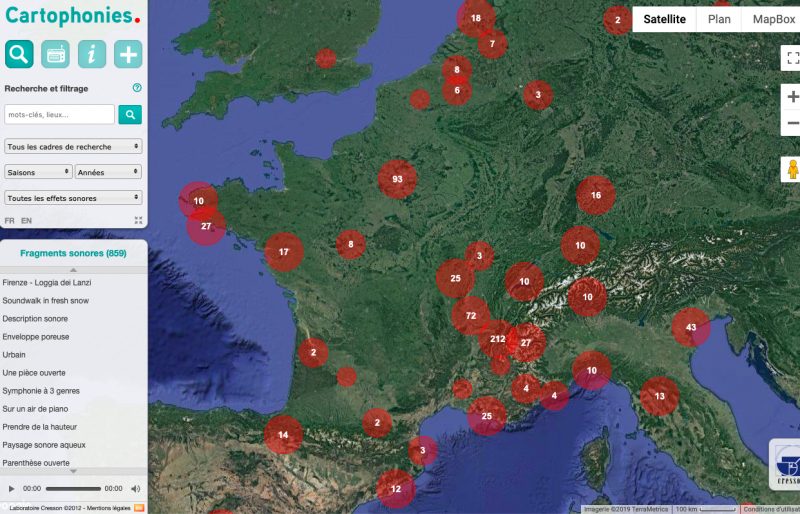800x514 pixels.
Task: Mute the audio player volume
Action: click(135, 489)
